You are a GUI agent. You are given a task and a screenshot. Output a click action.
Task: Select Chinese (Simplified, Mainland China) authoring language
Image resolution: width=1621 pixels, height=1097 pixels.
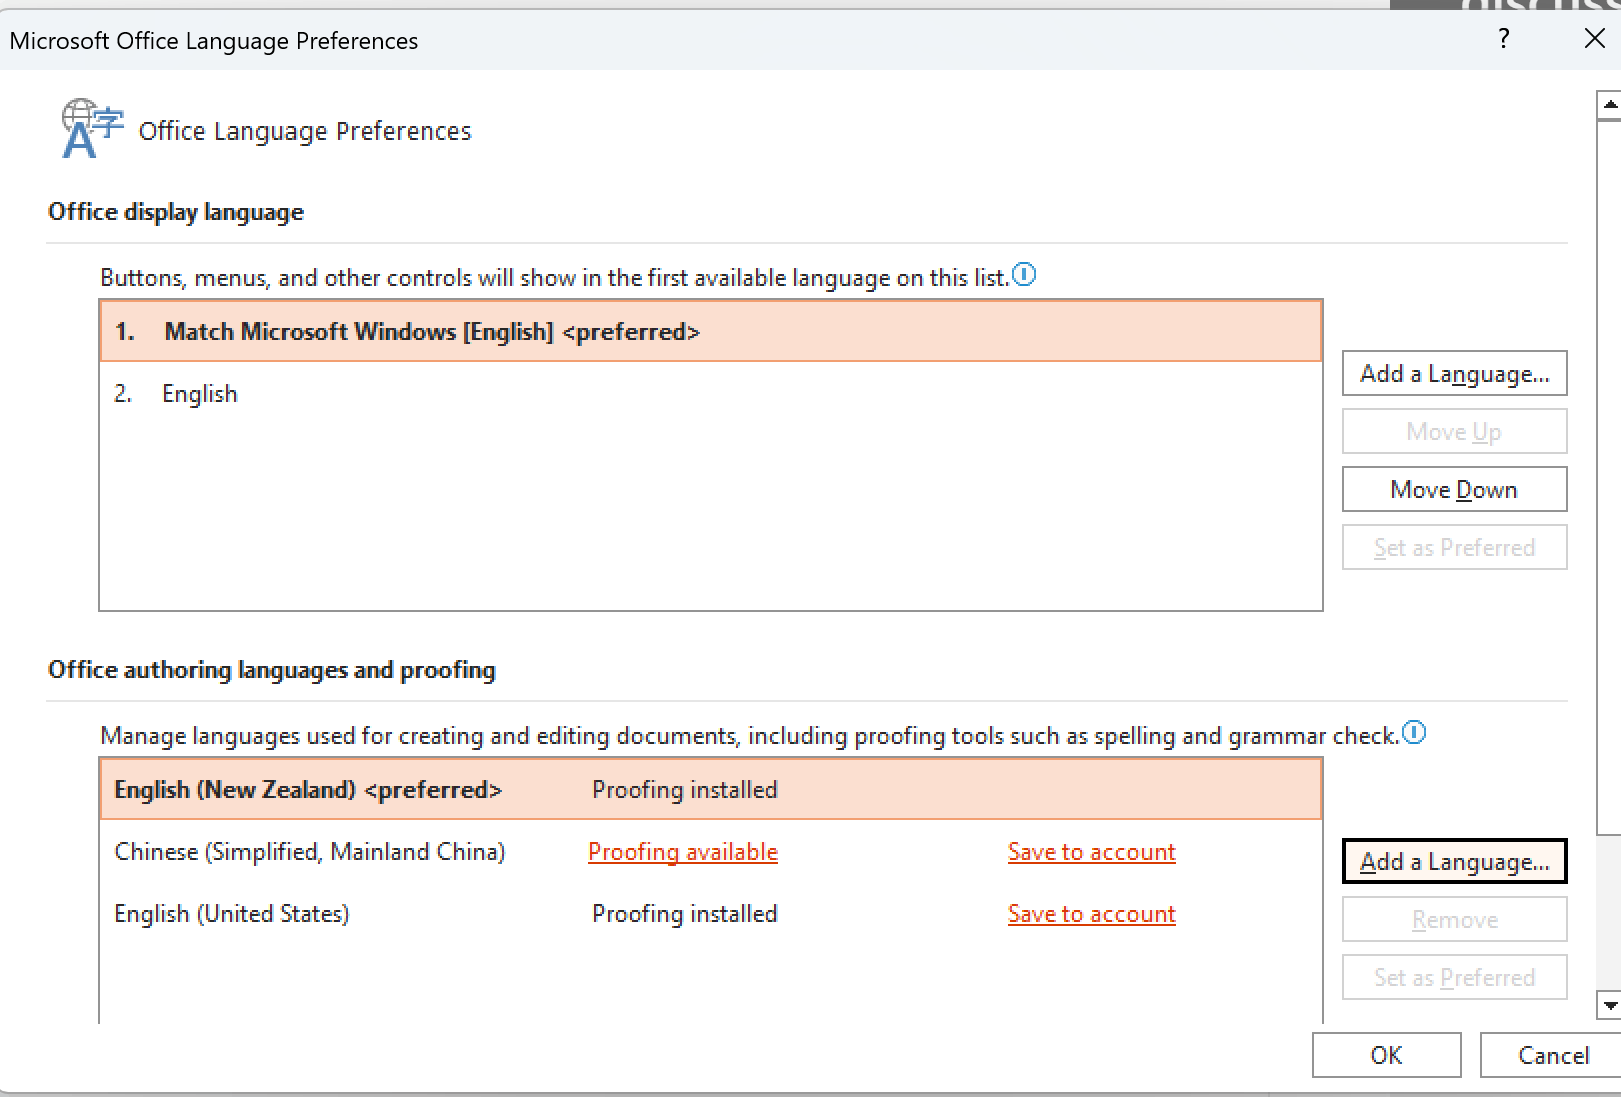click(711, 851)
